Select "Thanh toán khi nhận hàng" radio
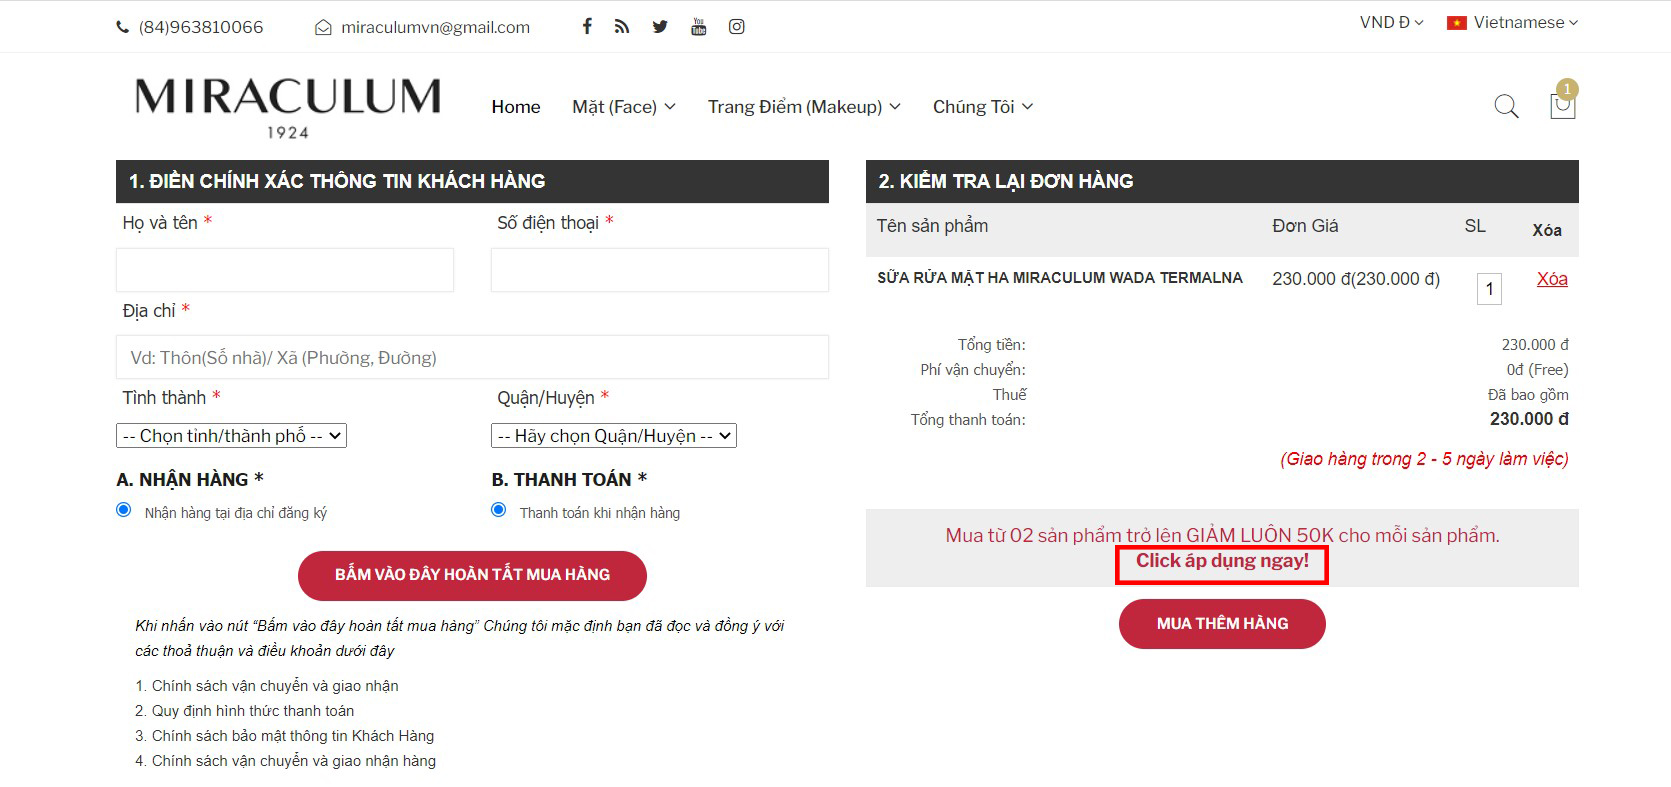This screenshot has width=1671, height=787. tap(499, 510)
